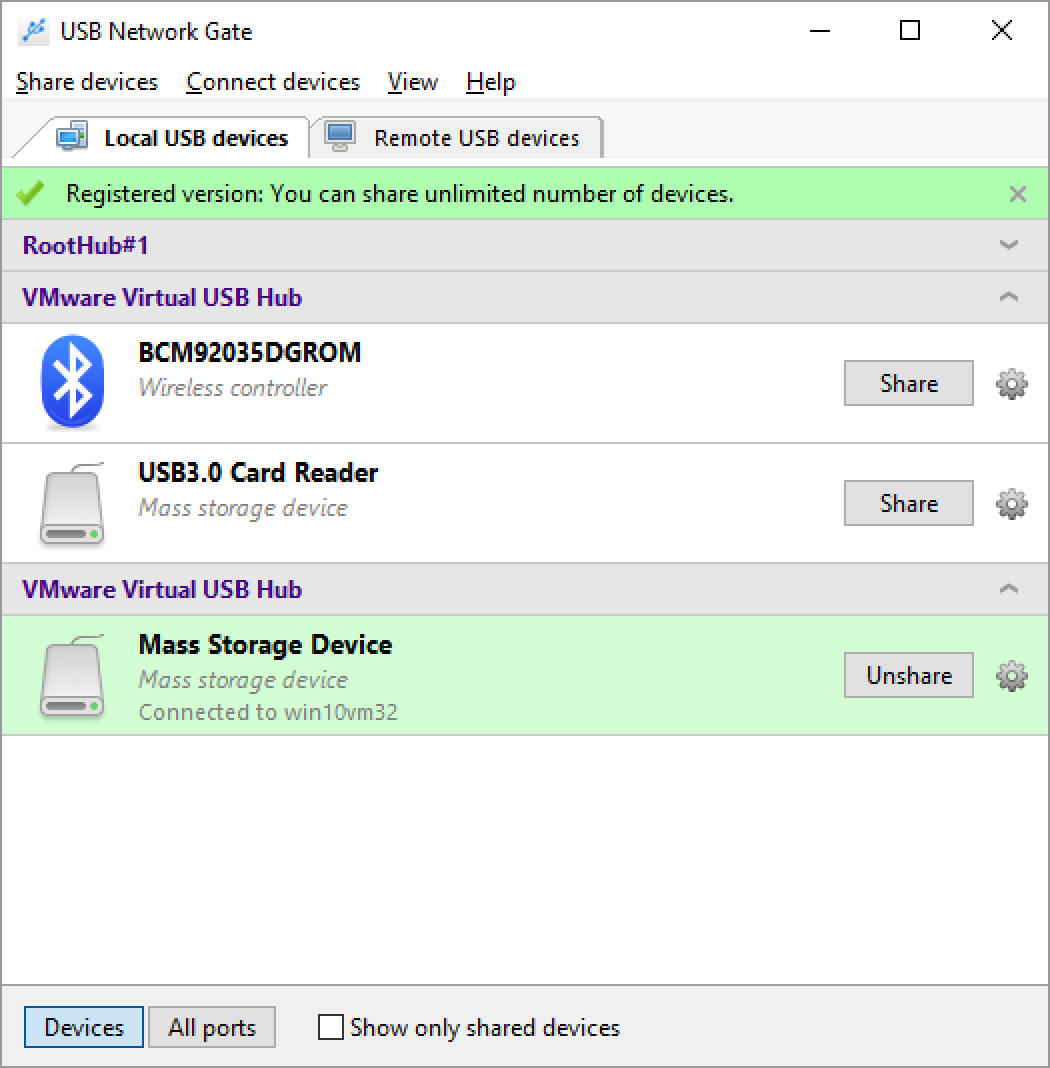Switch to the All ports view
This screenshot has height=1068, width=1050.
pyautogui.click(x=211, y=1027)
